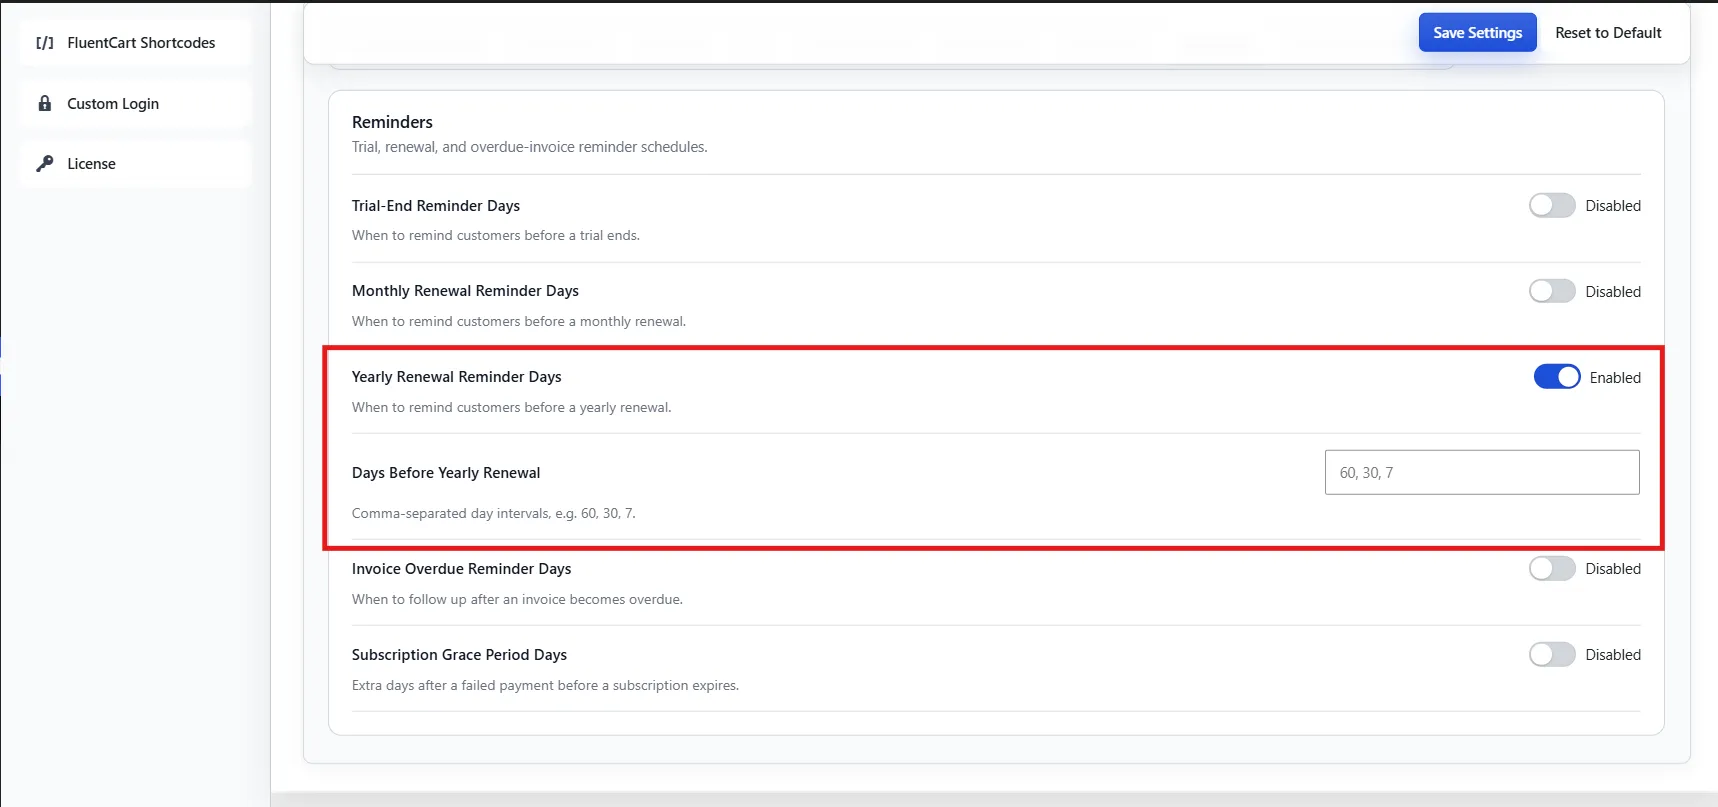The width and height of the screenshot is (1718, 807).
Task: Click the FluentCart Shortcodes bracket icon
Action: point(45,43)
